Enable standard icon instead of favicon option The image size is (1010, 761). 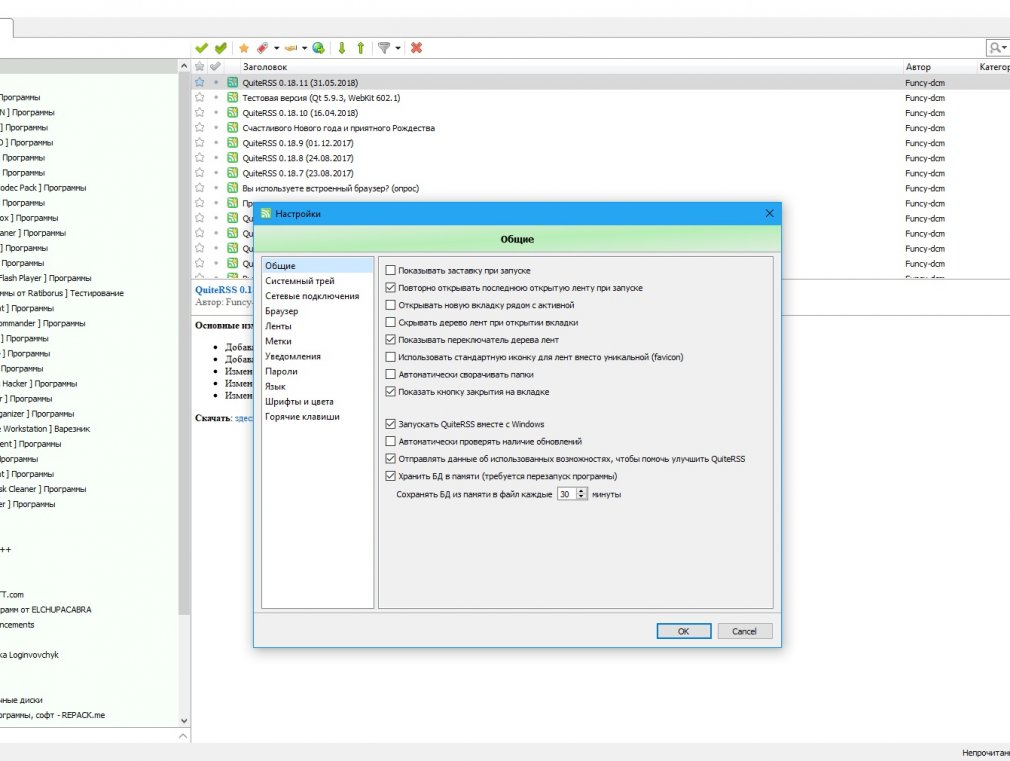click(x=390, y=357)
